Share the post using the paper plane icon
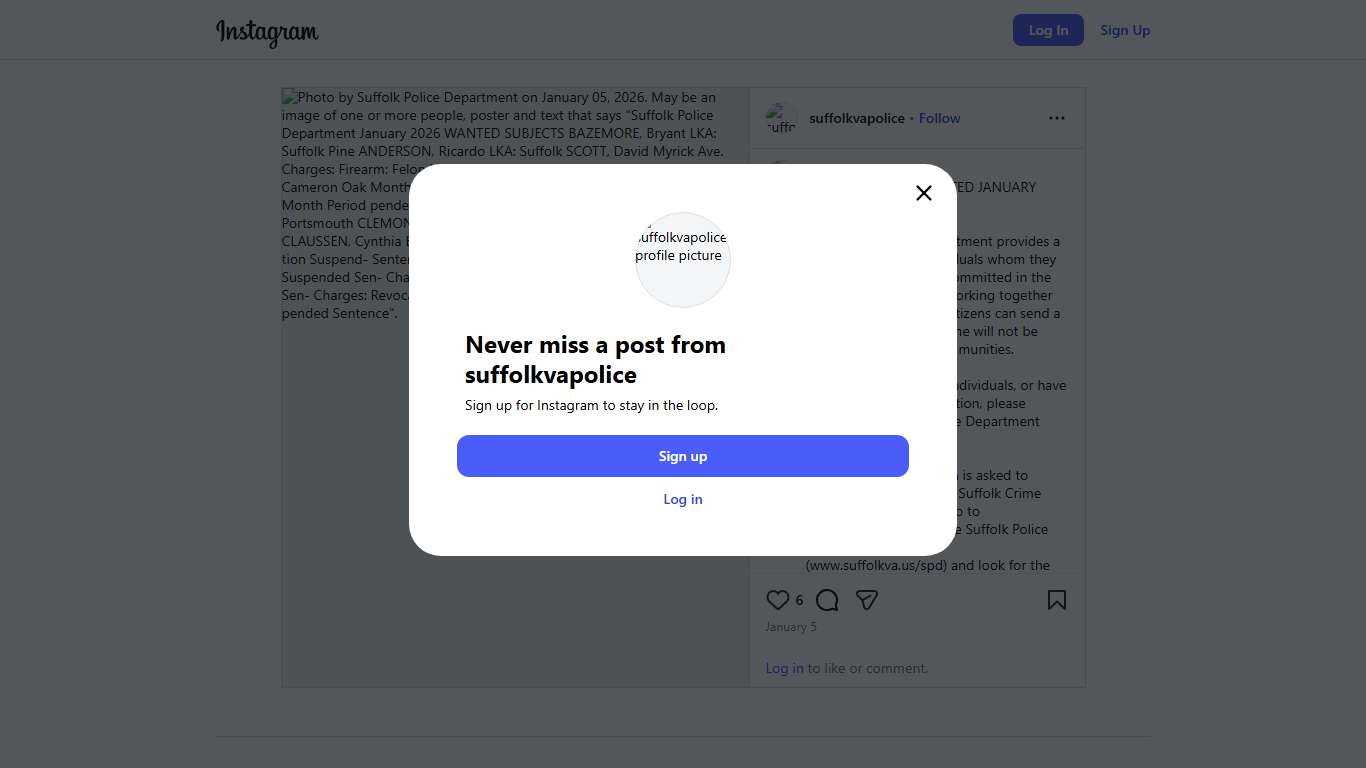 pos(867,600)
